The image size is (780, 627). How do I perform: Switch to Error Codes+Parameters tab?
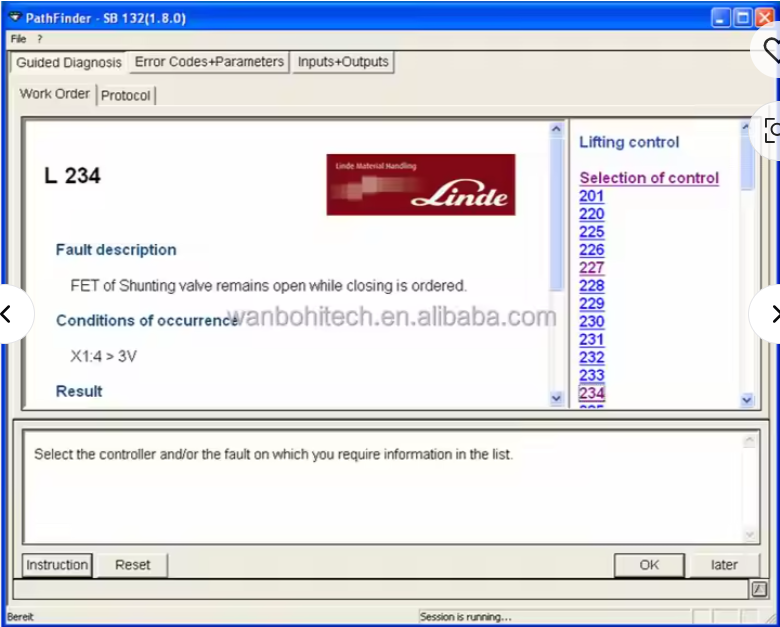[209, 62]
